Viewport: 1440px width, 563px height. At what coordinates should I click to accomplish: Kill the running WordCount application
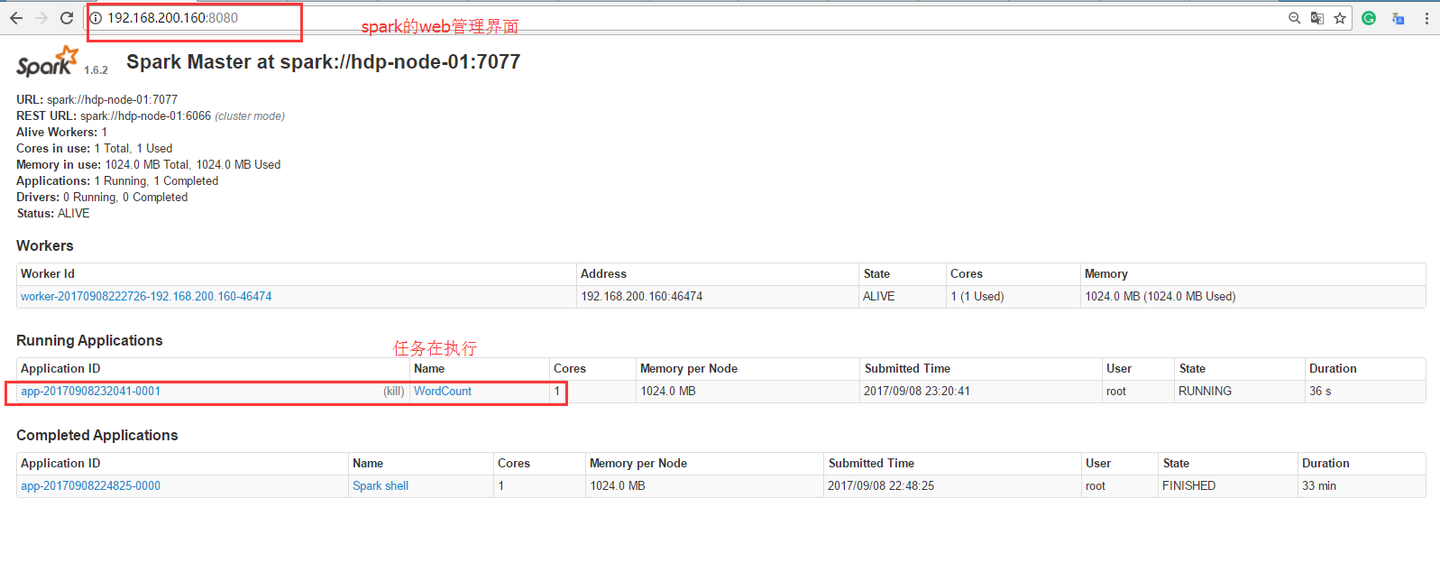point(393,391)
